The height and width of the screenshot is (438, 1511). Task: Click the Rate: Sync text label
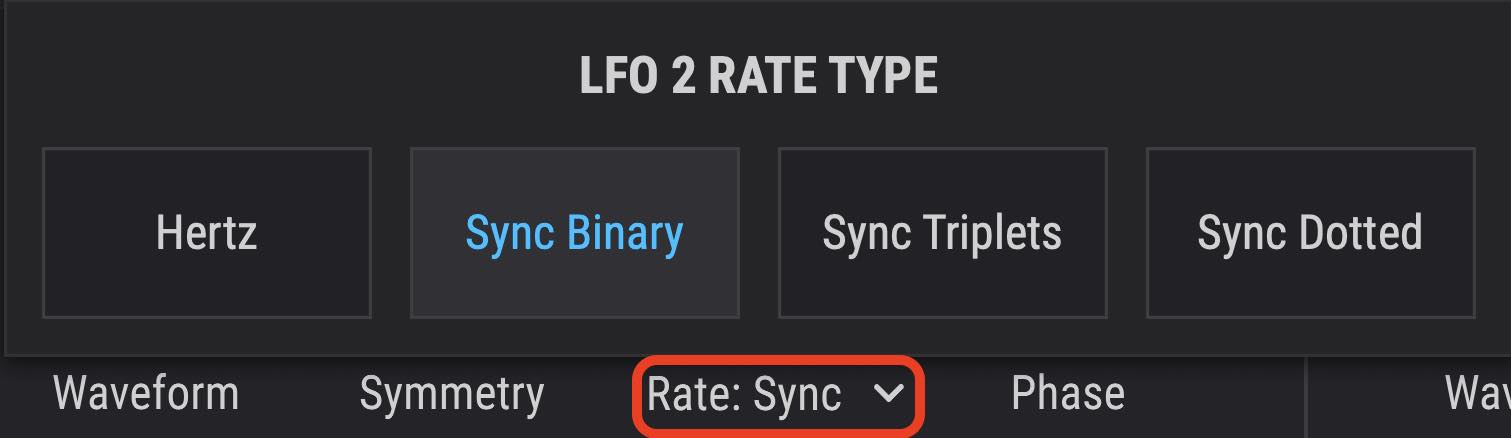click(744, 394)
